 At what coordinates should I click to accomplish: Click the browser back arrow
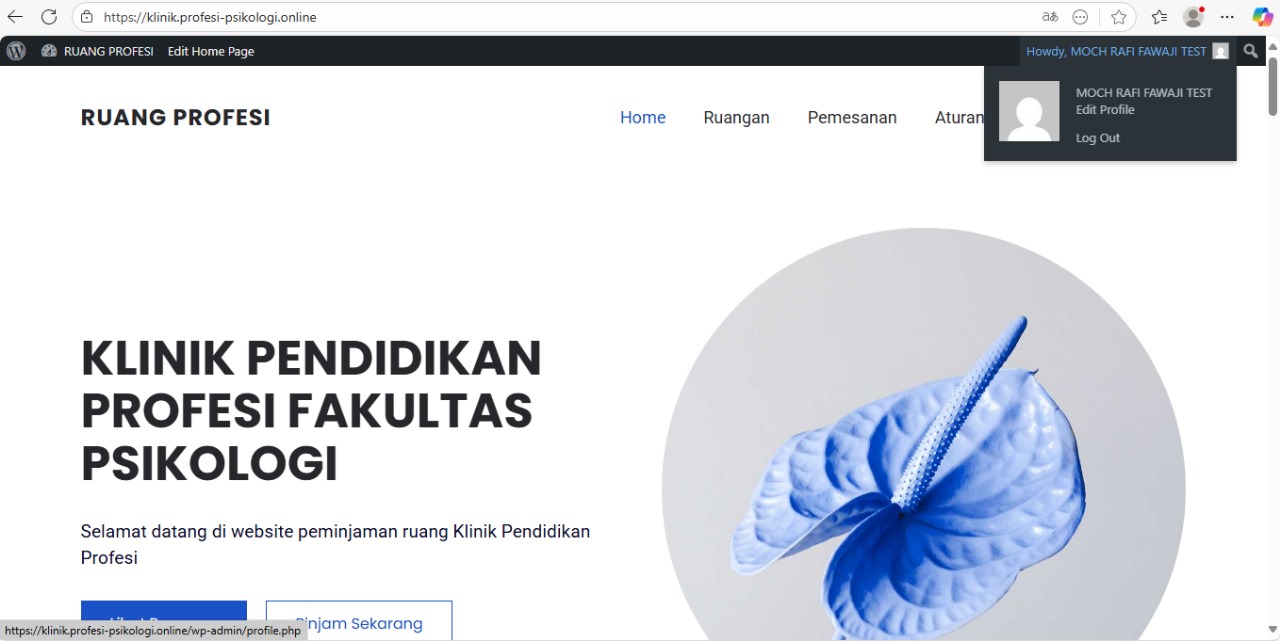[15, 17]
